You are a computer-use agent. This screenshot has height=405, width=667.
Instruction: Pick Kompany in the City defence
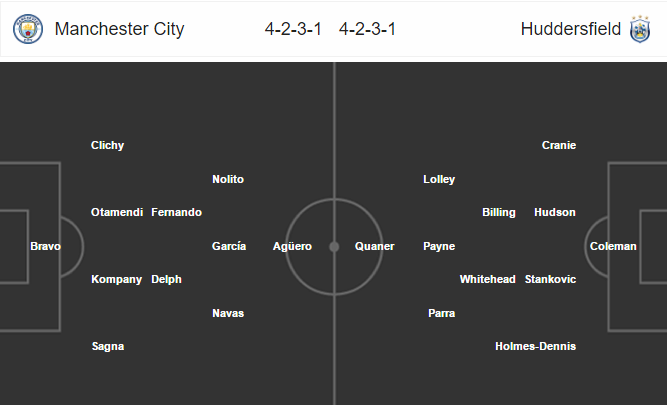(x=117, y=280)
